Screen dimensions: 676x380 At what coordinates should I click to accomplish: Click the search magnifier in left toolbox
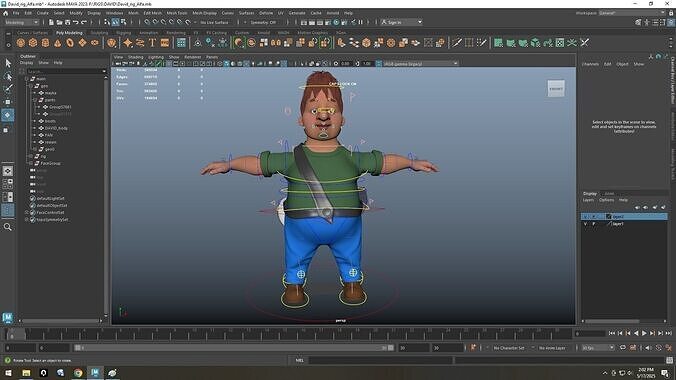pyautogui.click(x=8, y=227)
